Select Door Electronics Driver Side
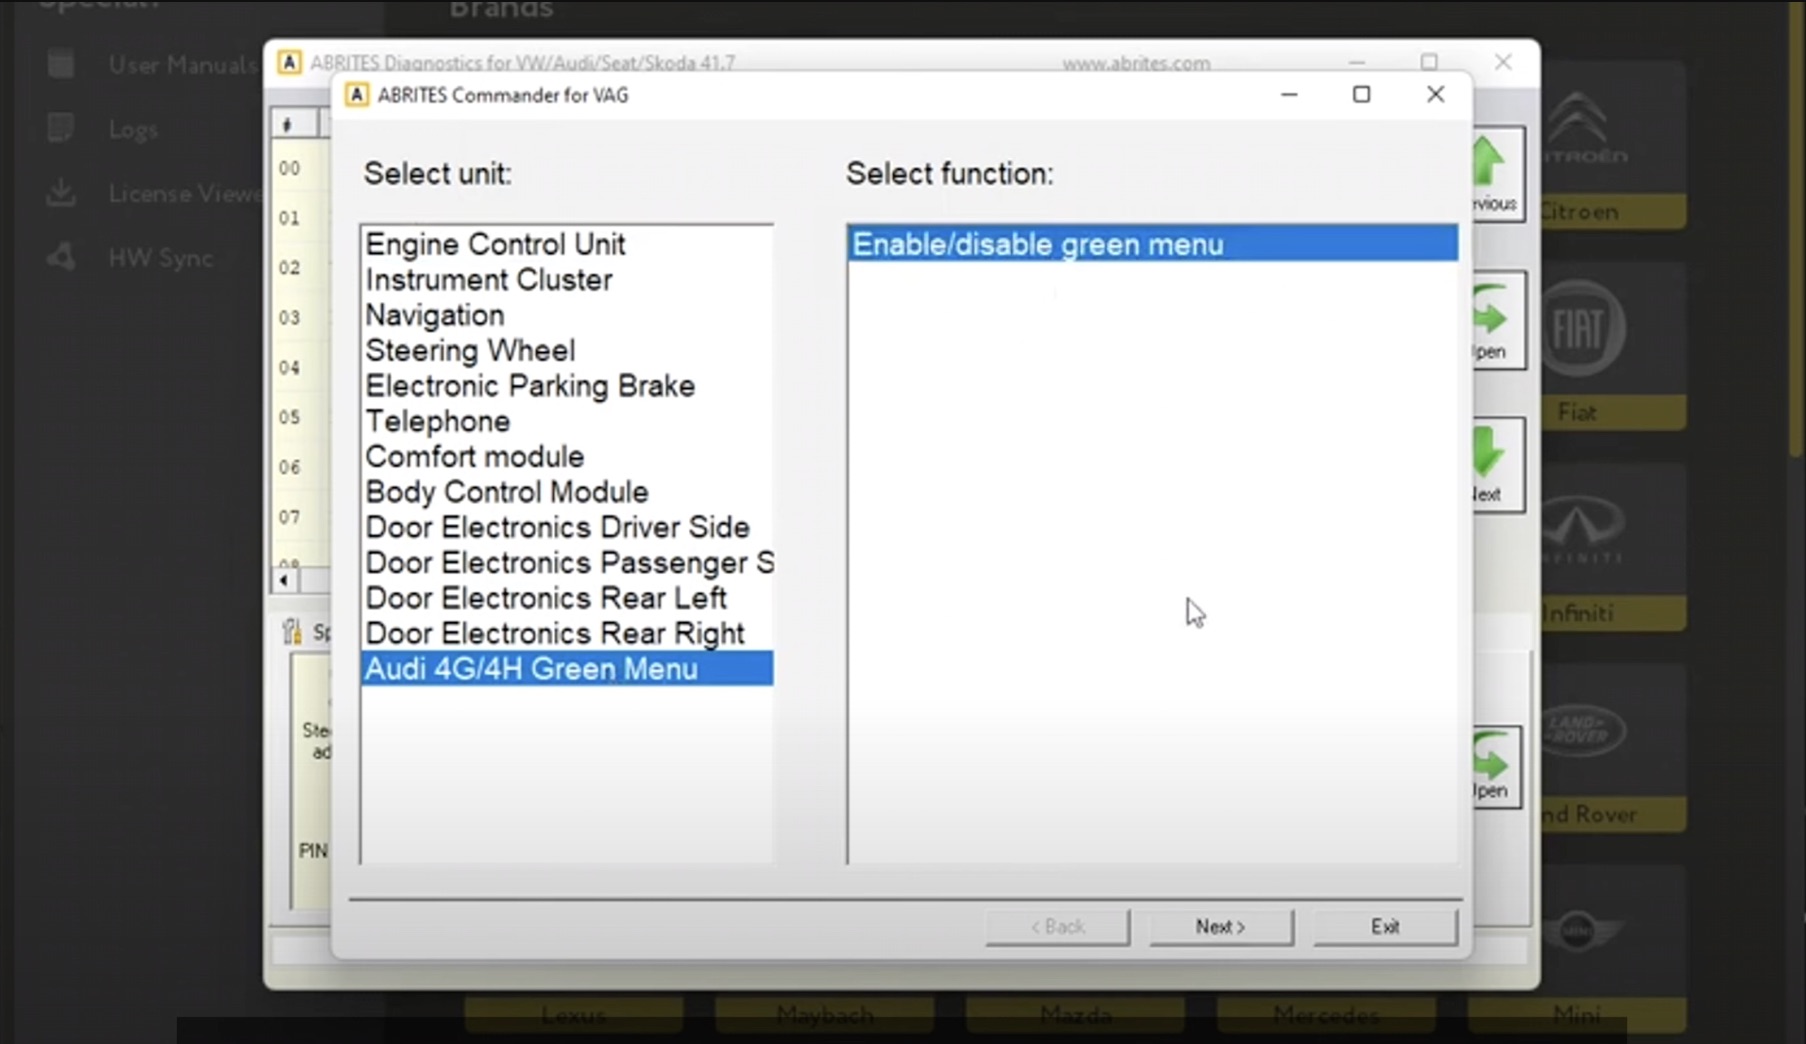This screenshot has height=1044, width=1806. click(566, 527)
